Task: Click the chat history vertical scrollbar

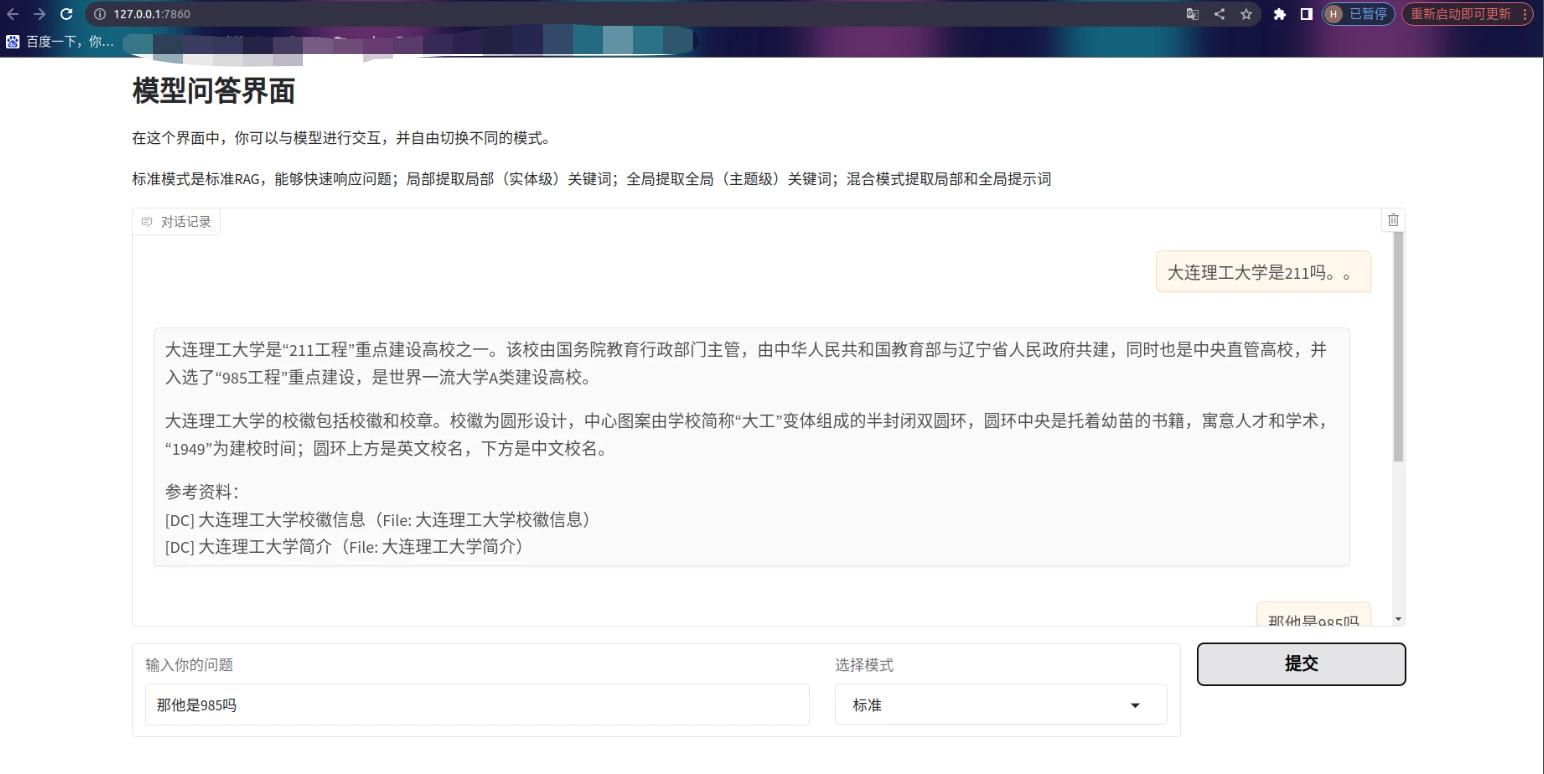Action: click(x=1398, y=350)
